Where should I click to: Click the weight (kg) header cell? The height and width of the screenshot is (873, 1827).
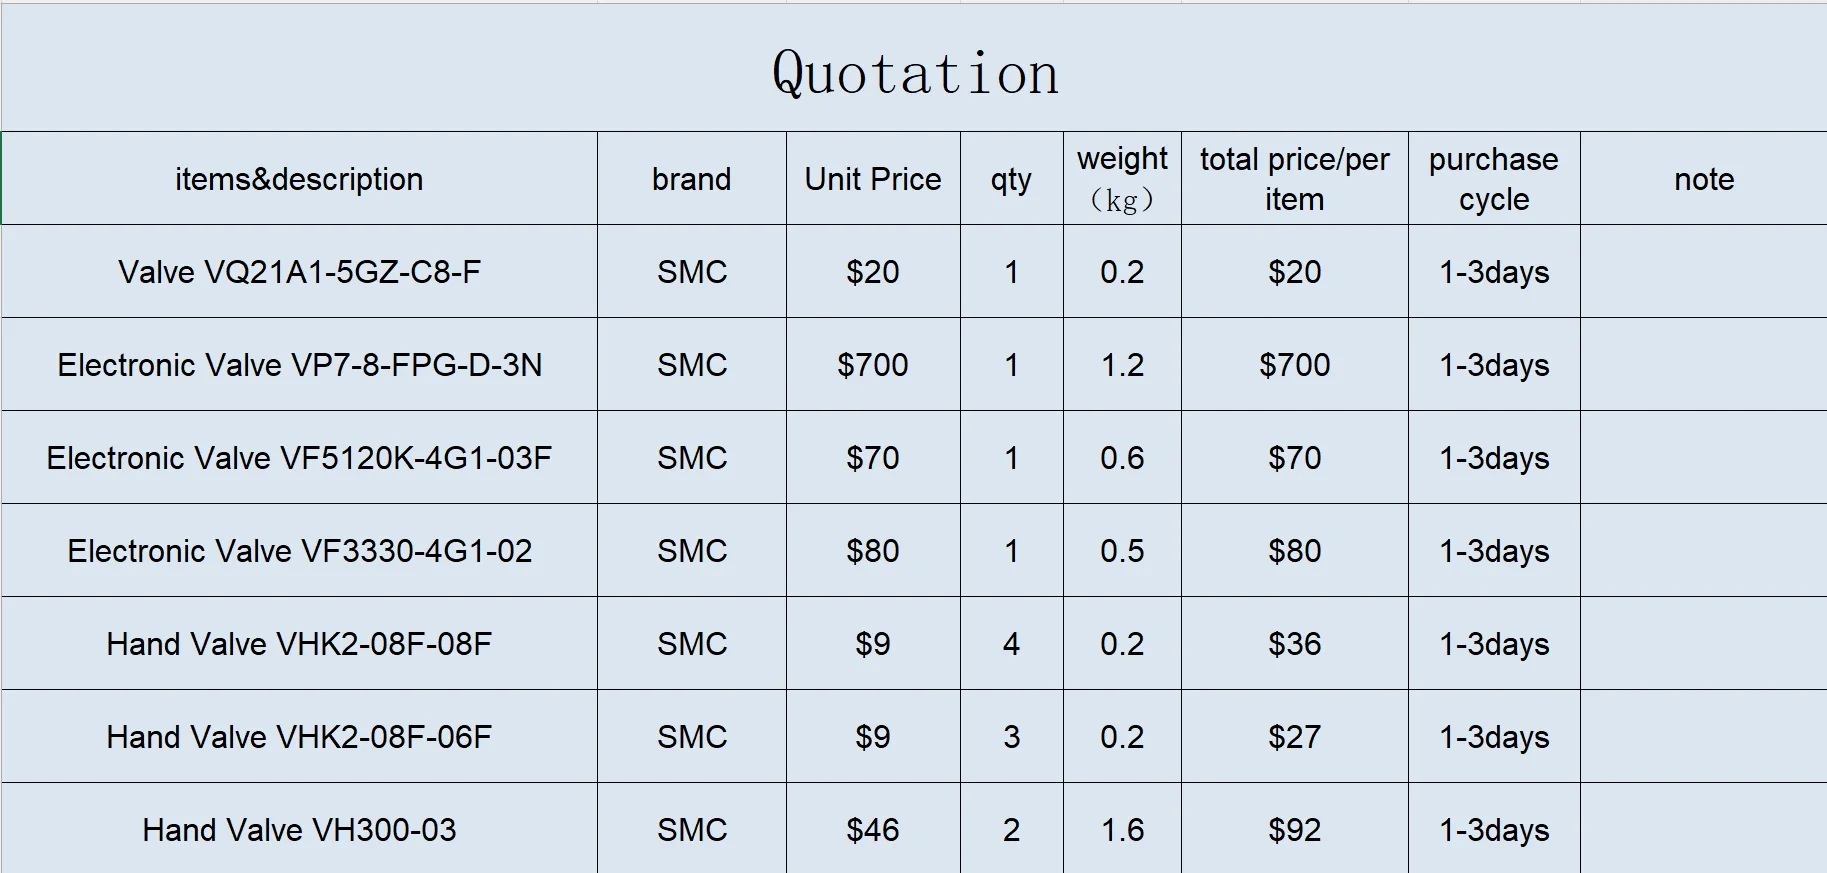pos(1122,178)
